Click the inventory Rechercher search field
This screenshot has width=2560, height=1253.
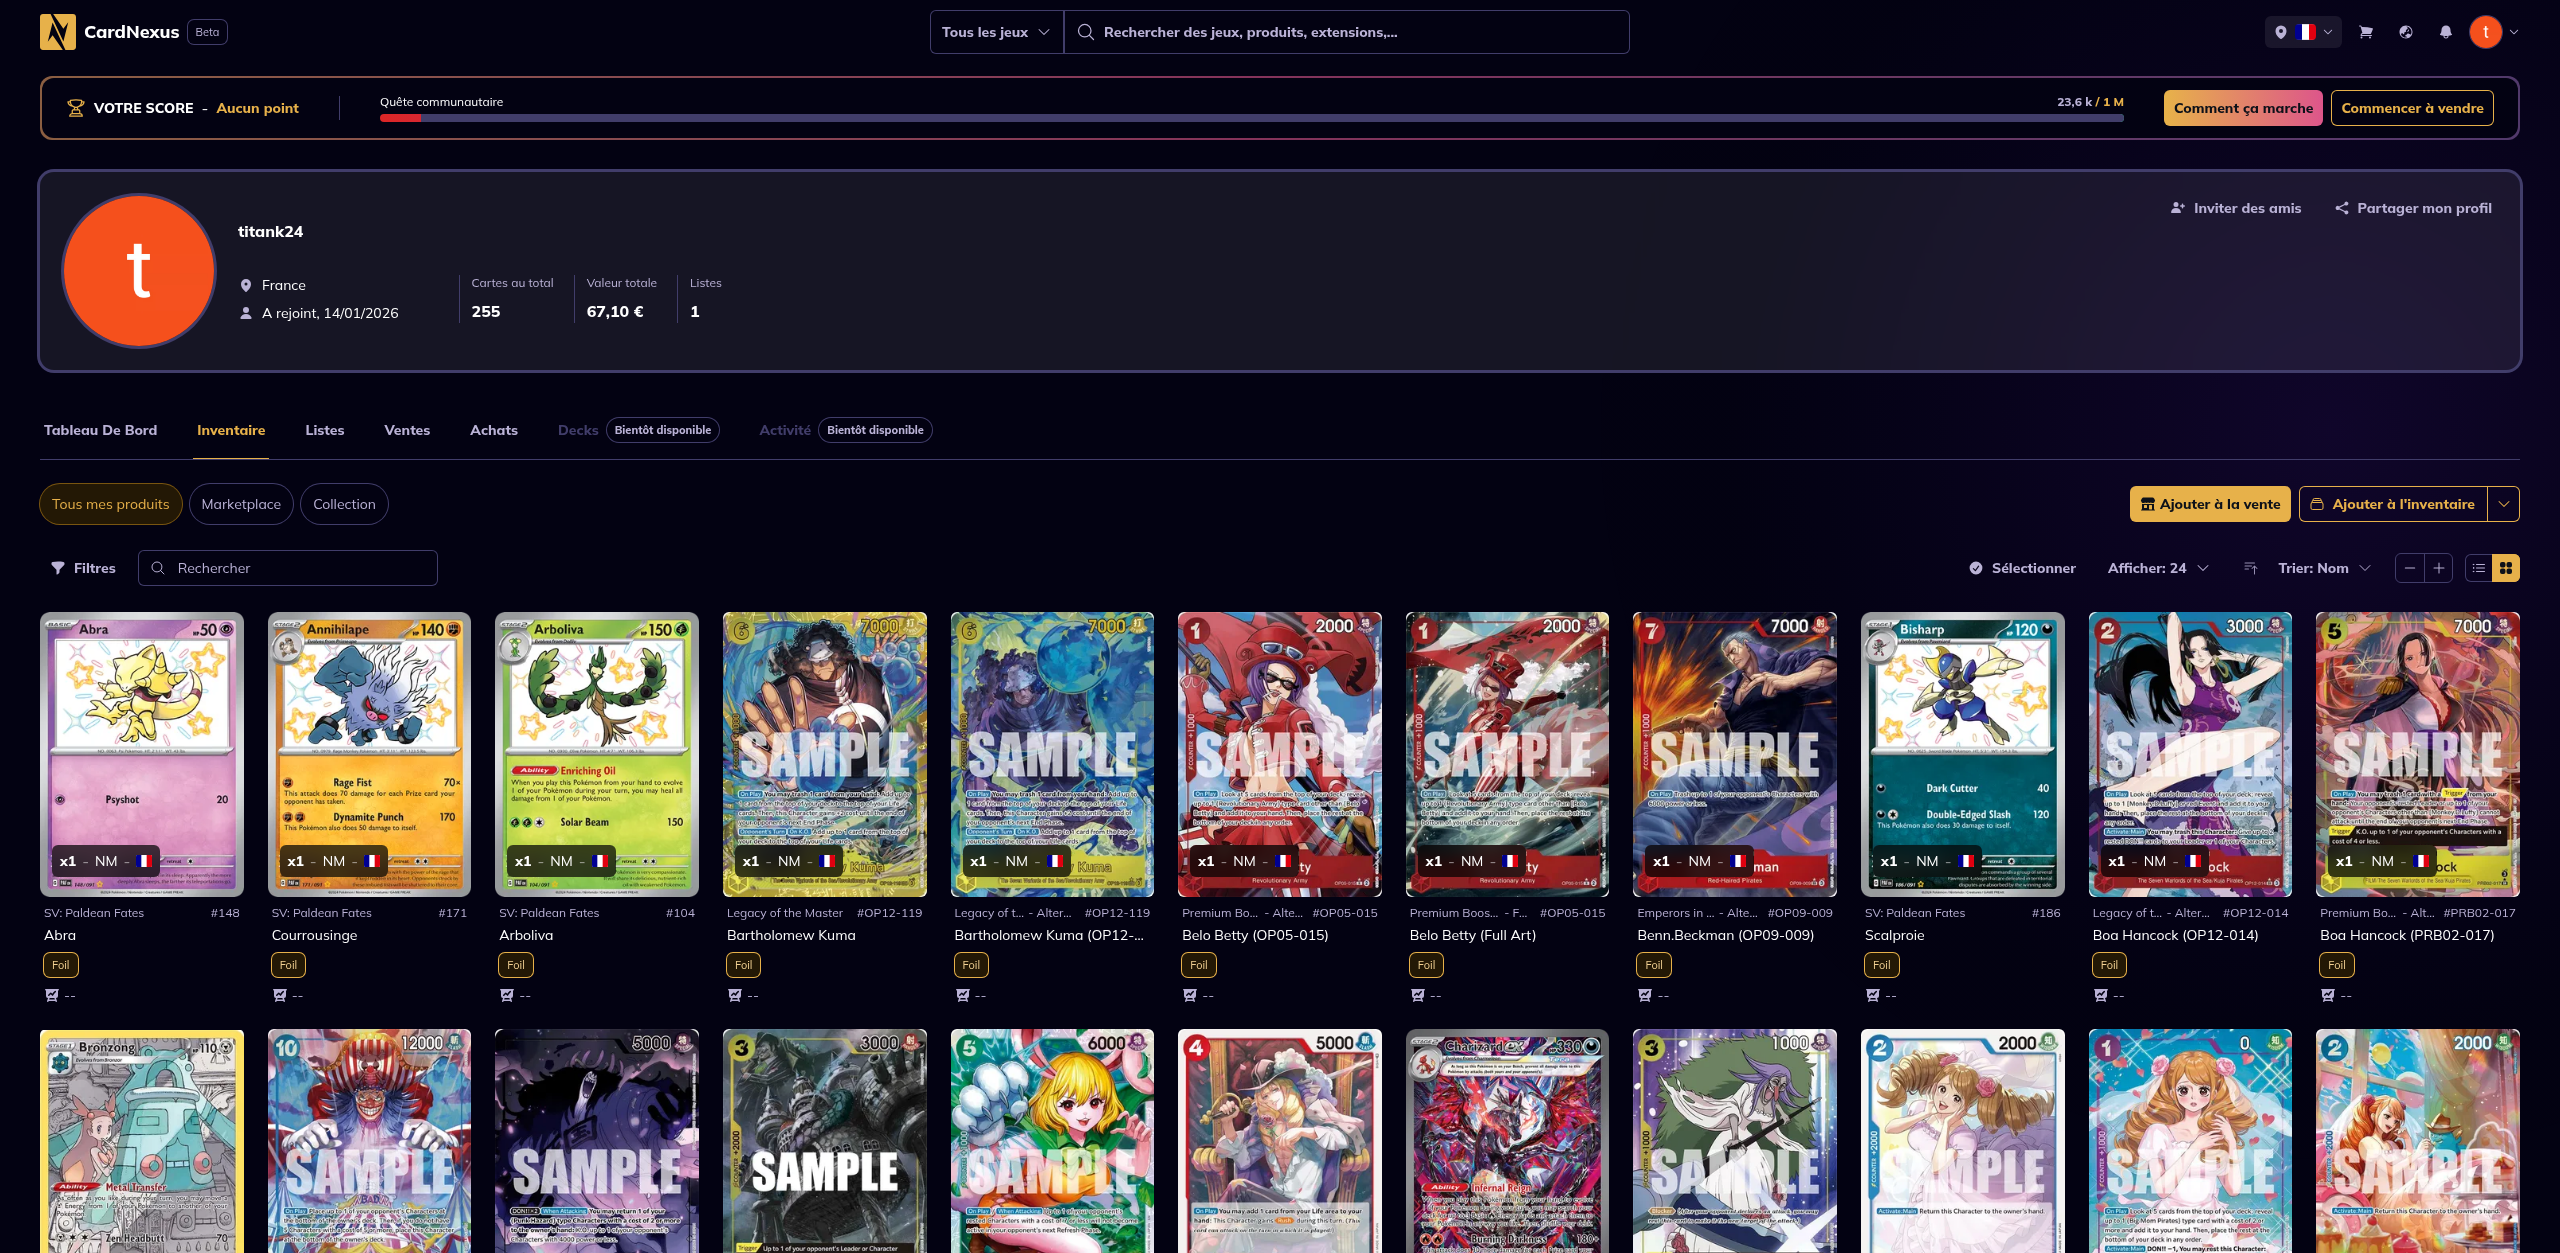click(x=300, y=568)
